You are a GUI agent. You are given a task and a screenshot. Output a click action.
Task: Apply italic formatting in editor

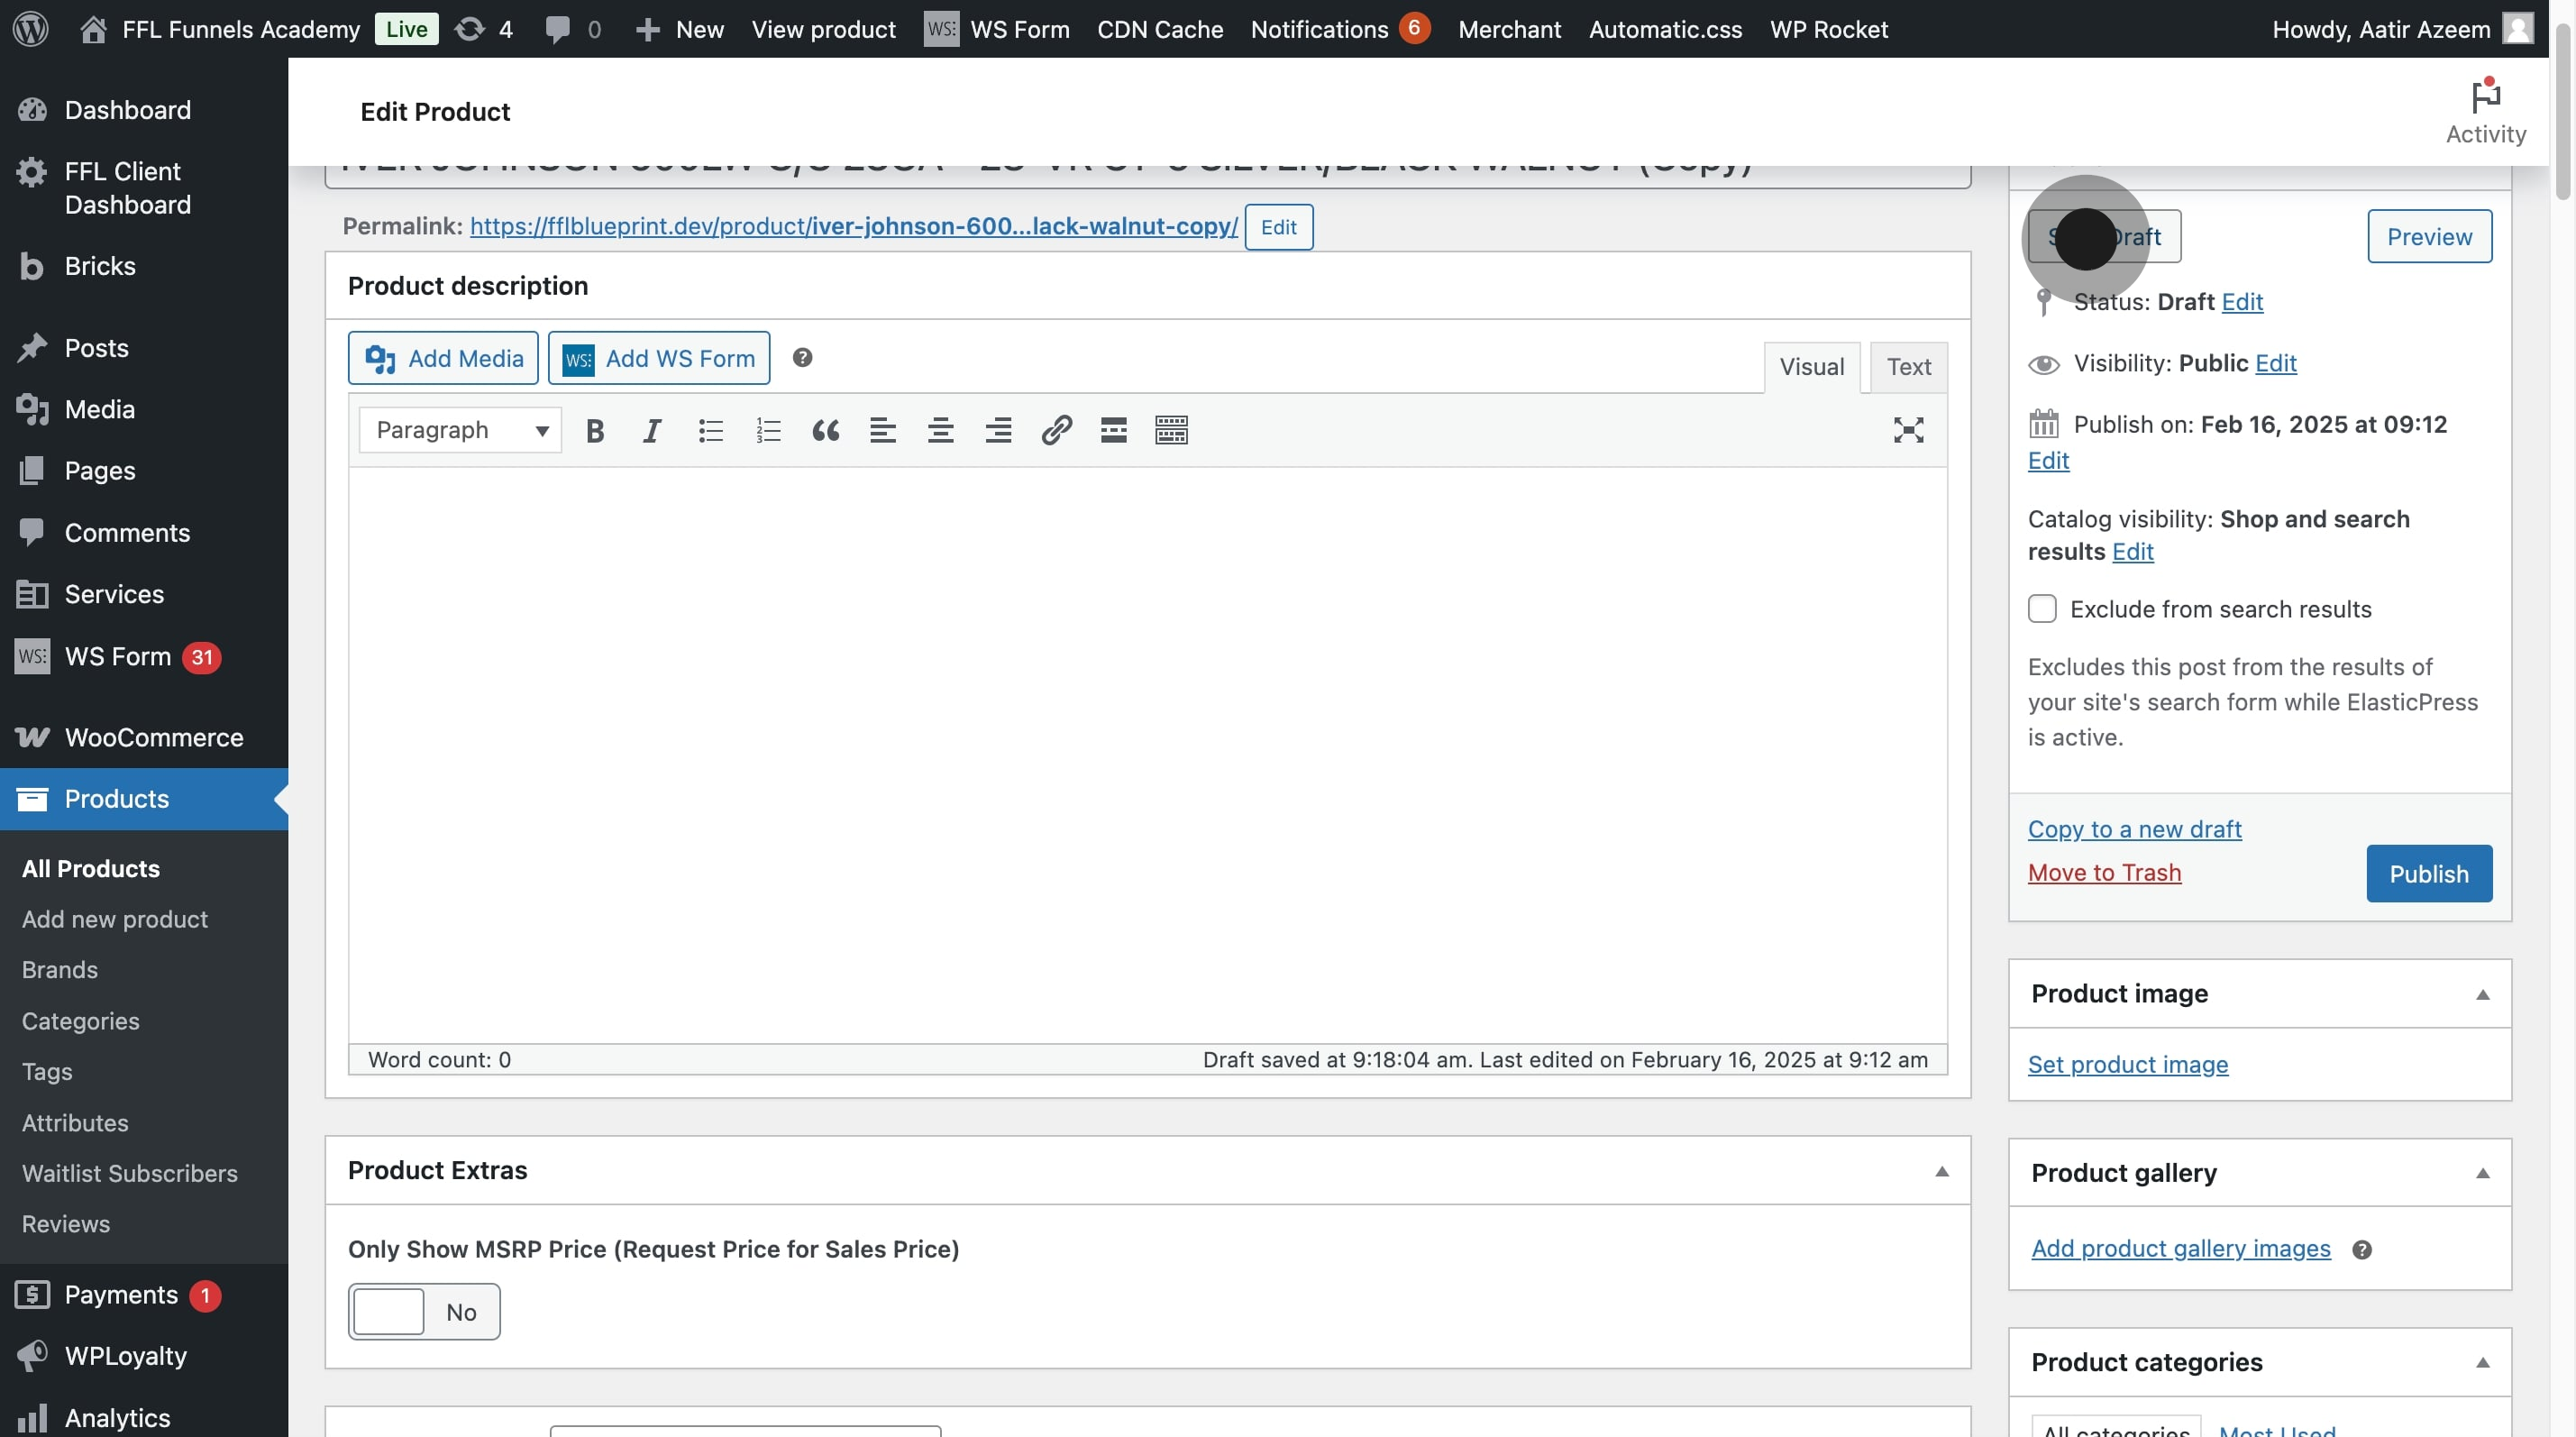652,430
